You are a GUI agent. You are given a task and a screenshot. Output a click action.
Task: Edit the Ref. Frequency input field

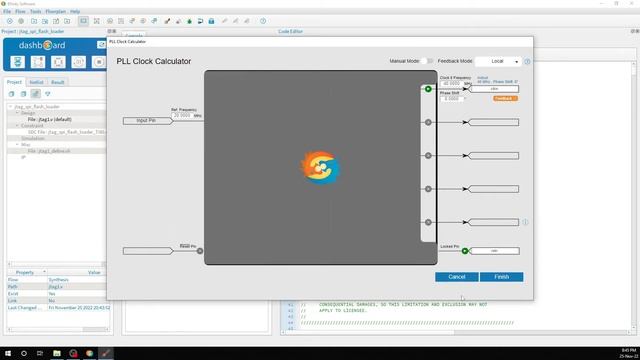coord(182,116)
